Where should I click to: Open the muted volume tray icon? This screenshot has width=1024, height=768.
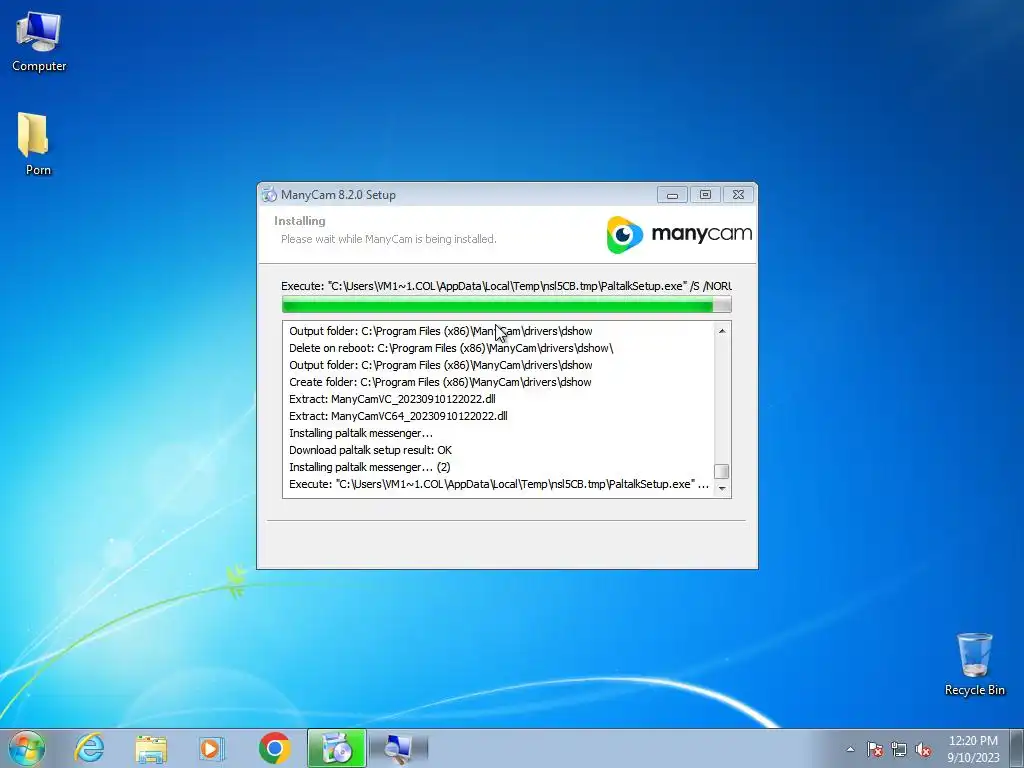(923, 749)
